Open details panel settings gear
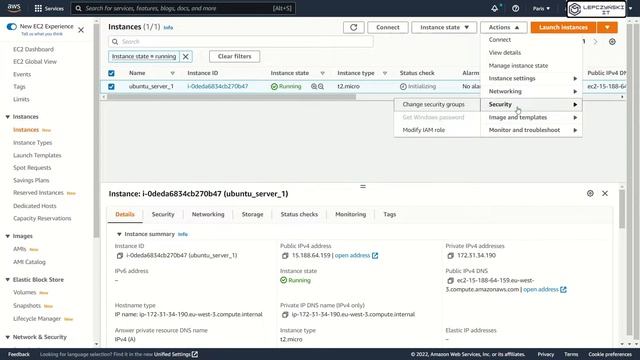This screenshot has width=640, height=360. pyautogui.click(x=590, y=193)
